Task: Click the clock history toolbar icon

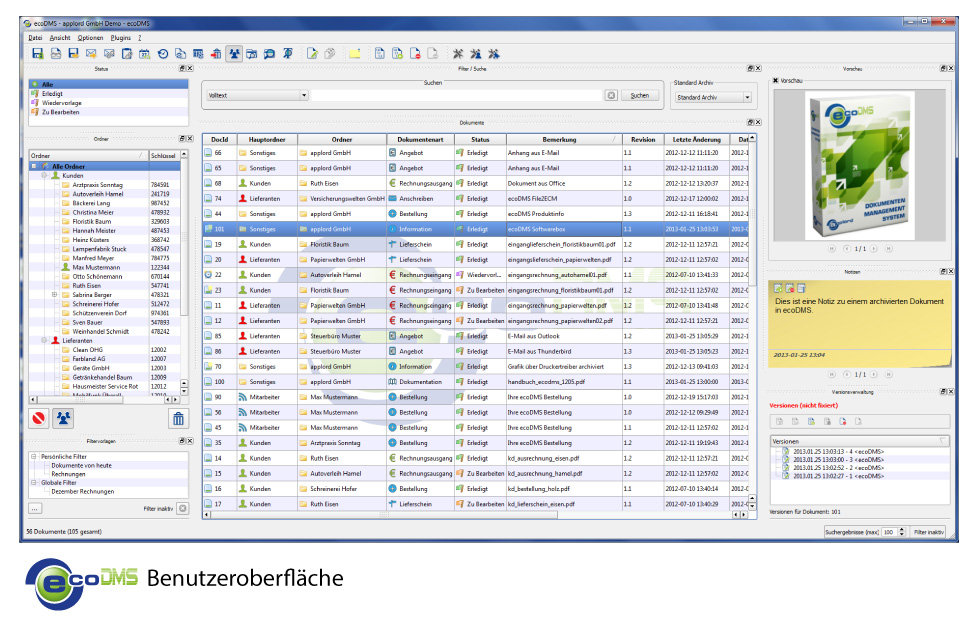Action: (162, 54)
